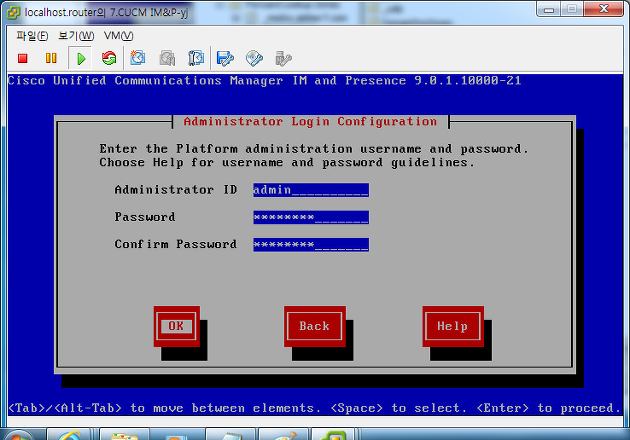
Task: Open the file explorer folder taskbar icon
Action: point(125,436)
